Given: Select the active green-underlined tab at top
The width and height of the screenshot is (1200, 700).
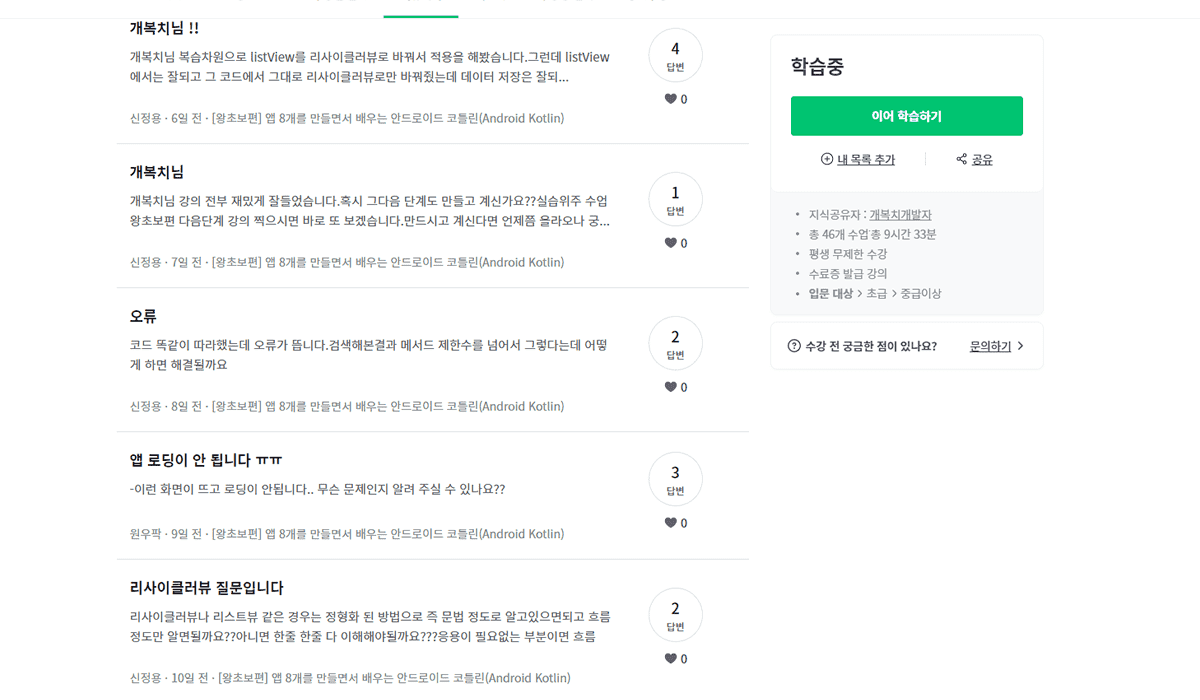Looking at the screenshot, I should tap(421, 8).
